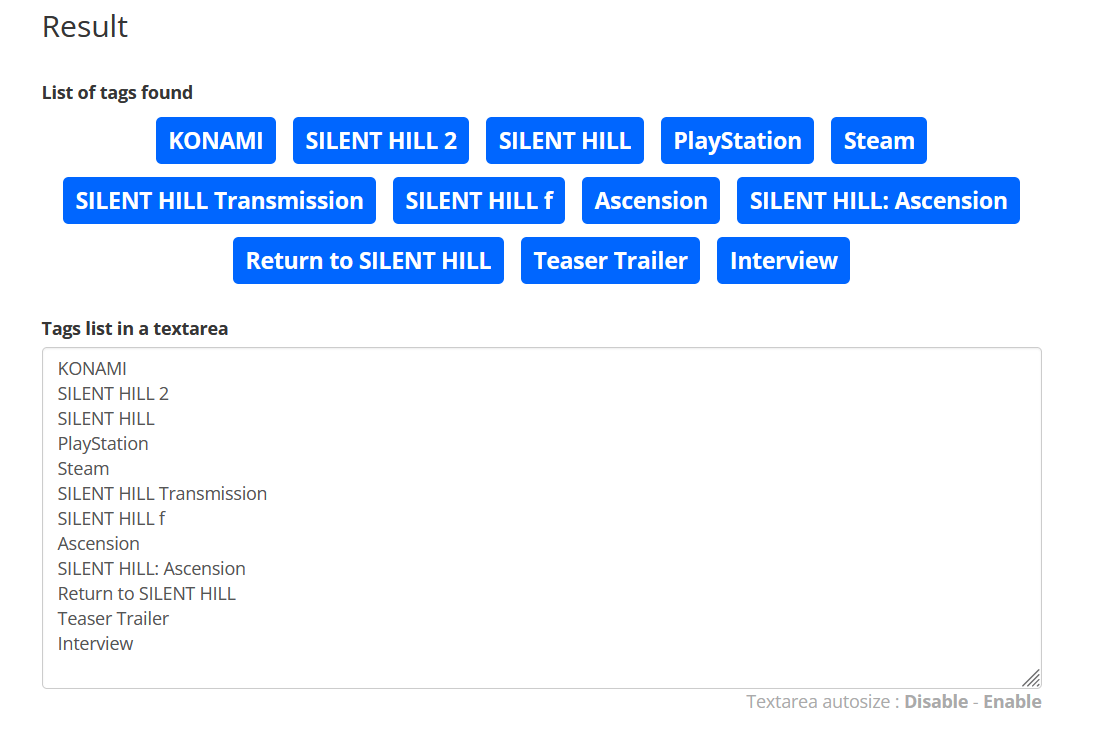Click the plain SILENT HILL tag

click(564, 140)
